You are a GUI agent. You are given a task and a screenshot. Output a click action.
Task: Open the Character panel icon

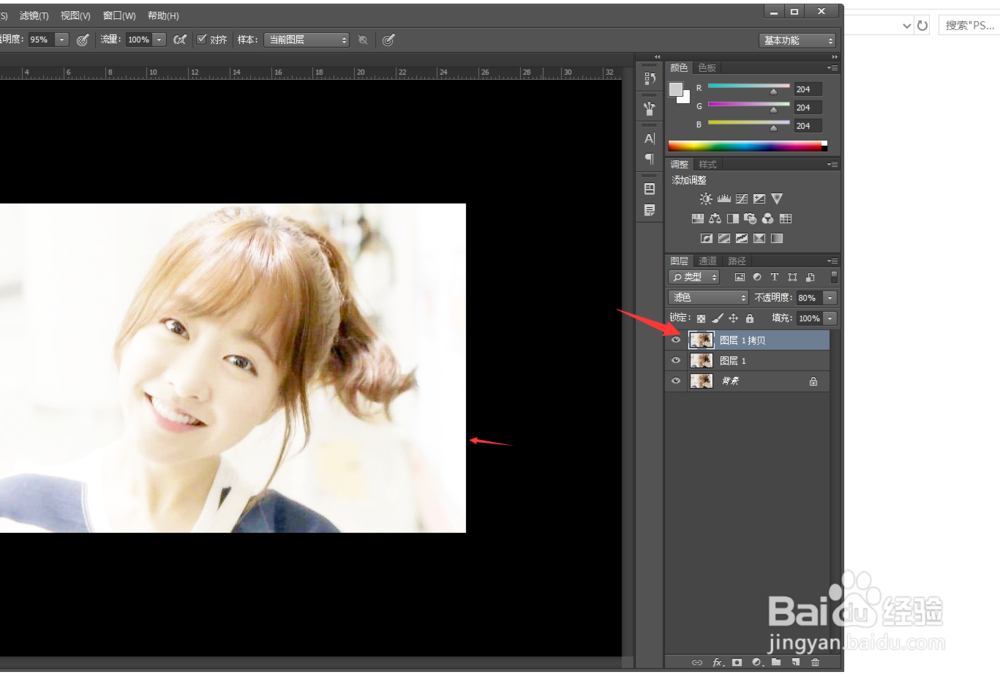point(650,138)
